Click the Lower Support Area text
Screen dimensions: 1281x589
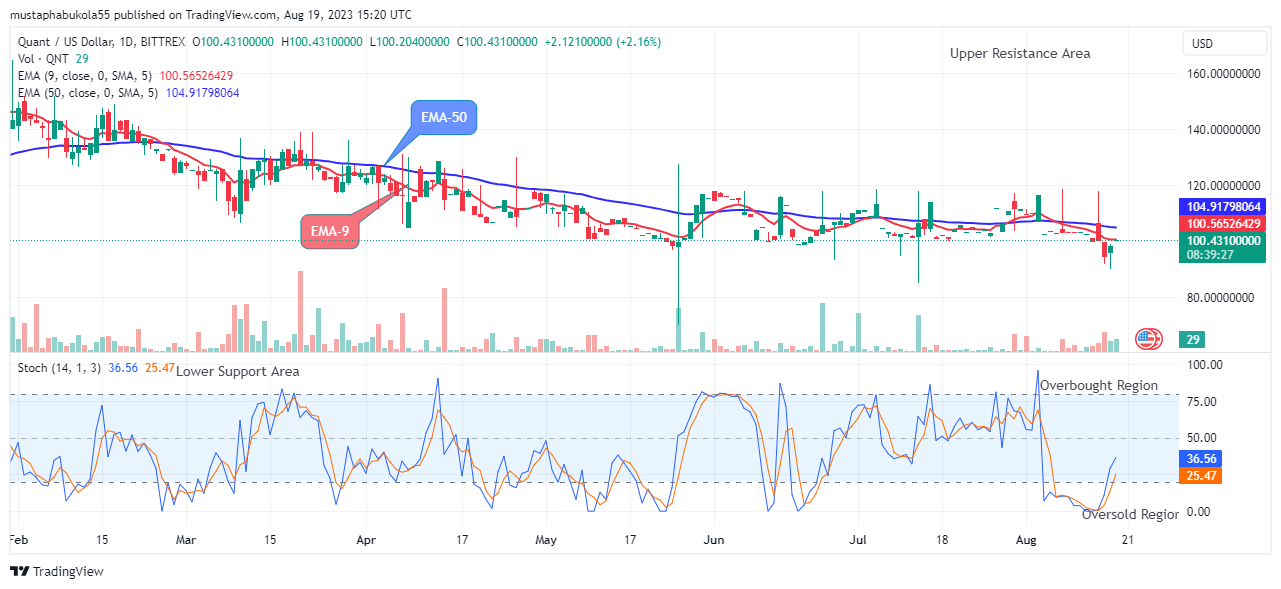pos(238,371)
